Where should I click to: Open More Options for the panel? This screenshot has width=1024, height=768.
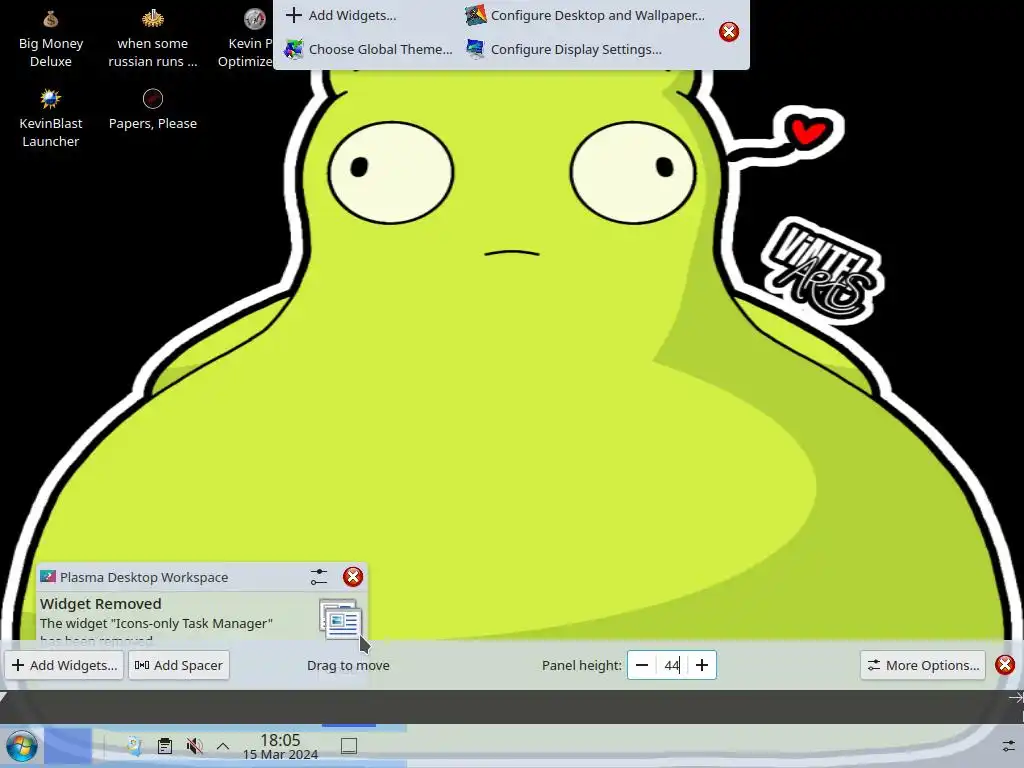click(923, 665)
